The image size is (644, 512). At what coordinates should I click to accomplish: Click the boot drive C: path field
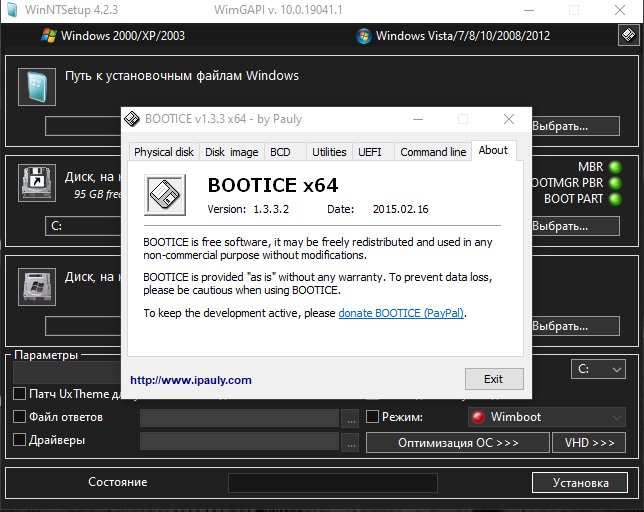click(x=83, y=226)
